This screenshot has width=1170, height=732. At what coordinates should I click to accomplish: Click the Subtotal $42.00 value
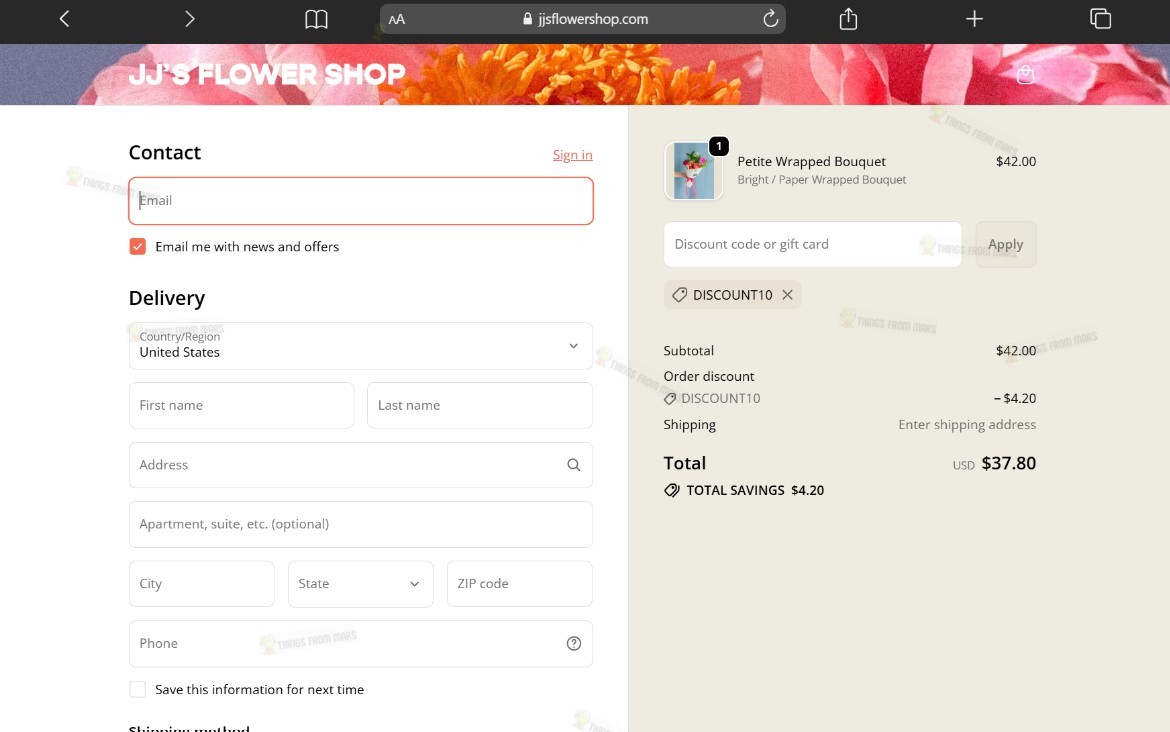click(1016, 351)
